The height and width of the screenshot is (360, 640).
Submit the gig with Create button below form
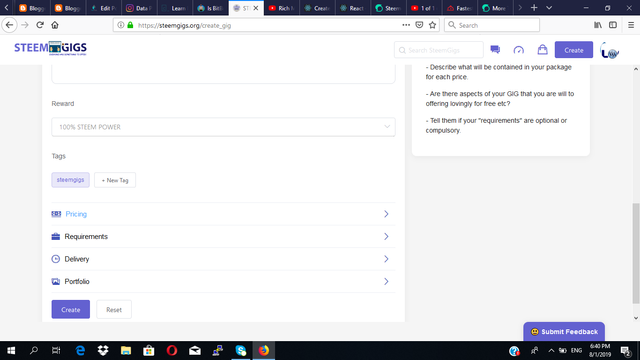point(71,309)
